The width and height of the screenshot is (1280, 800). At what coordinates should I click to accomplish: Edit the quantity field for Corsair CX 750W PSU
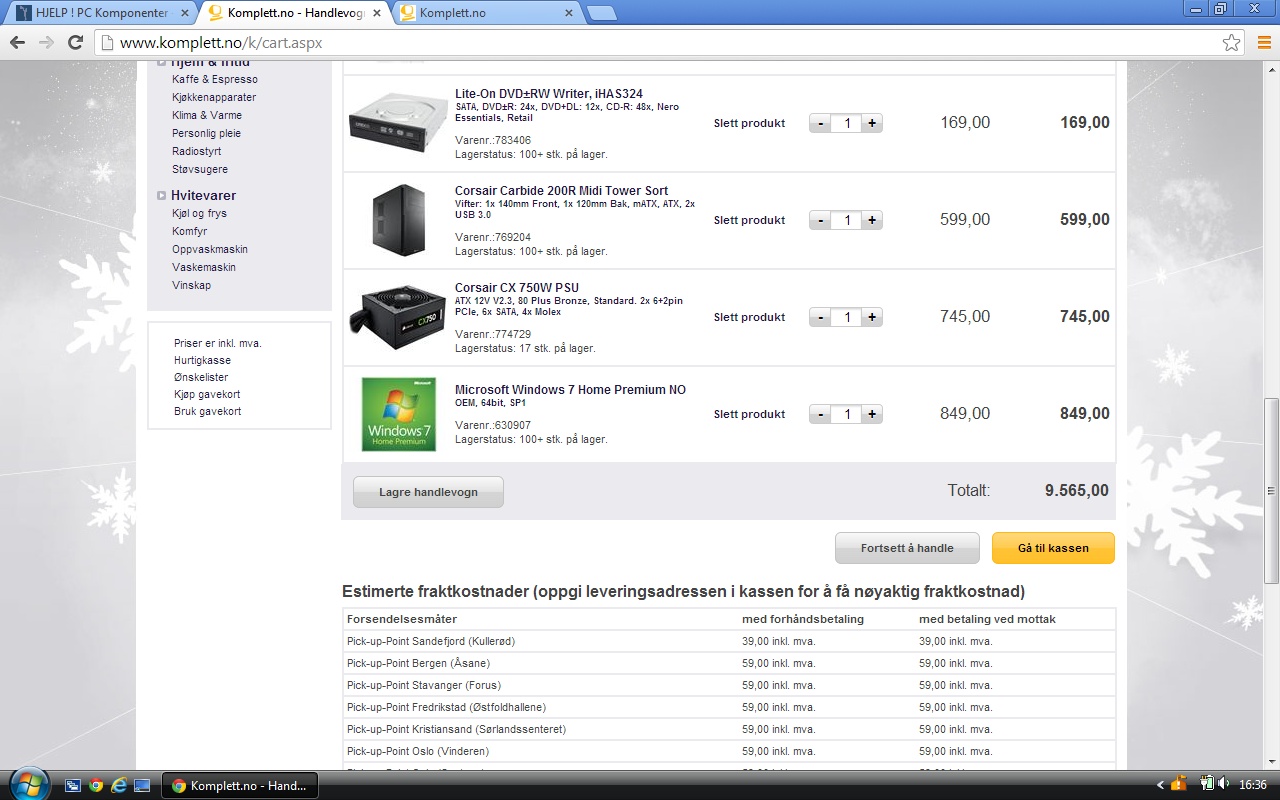pos(846,317)
